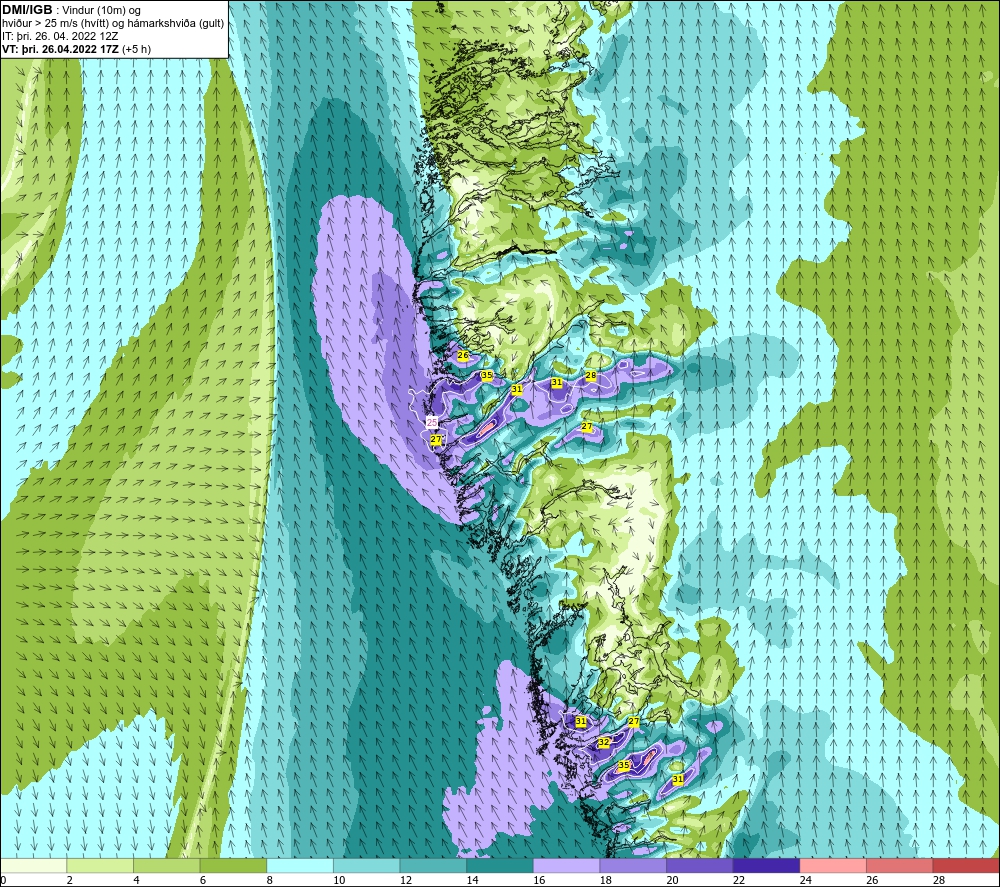Viewport: 1000px width, 887px height.
Task: Click the title line 'DMI/IGB : Vindur (10m) og'
Action: [71, 10]
